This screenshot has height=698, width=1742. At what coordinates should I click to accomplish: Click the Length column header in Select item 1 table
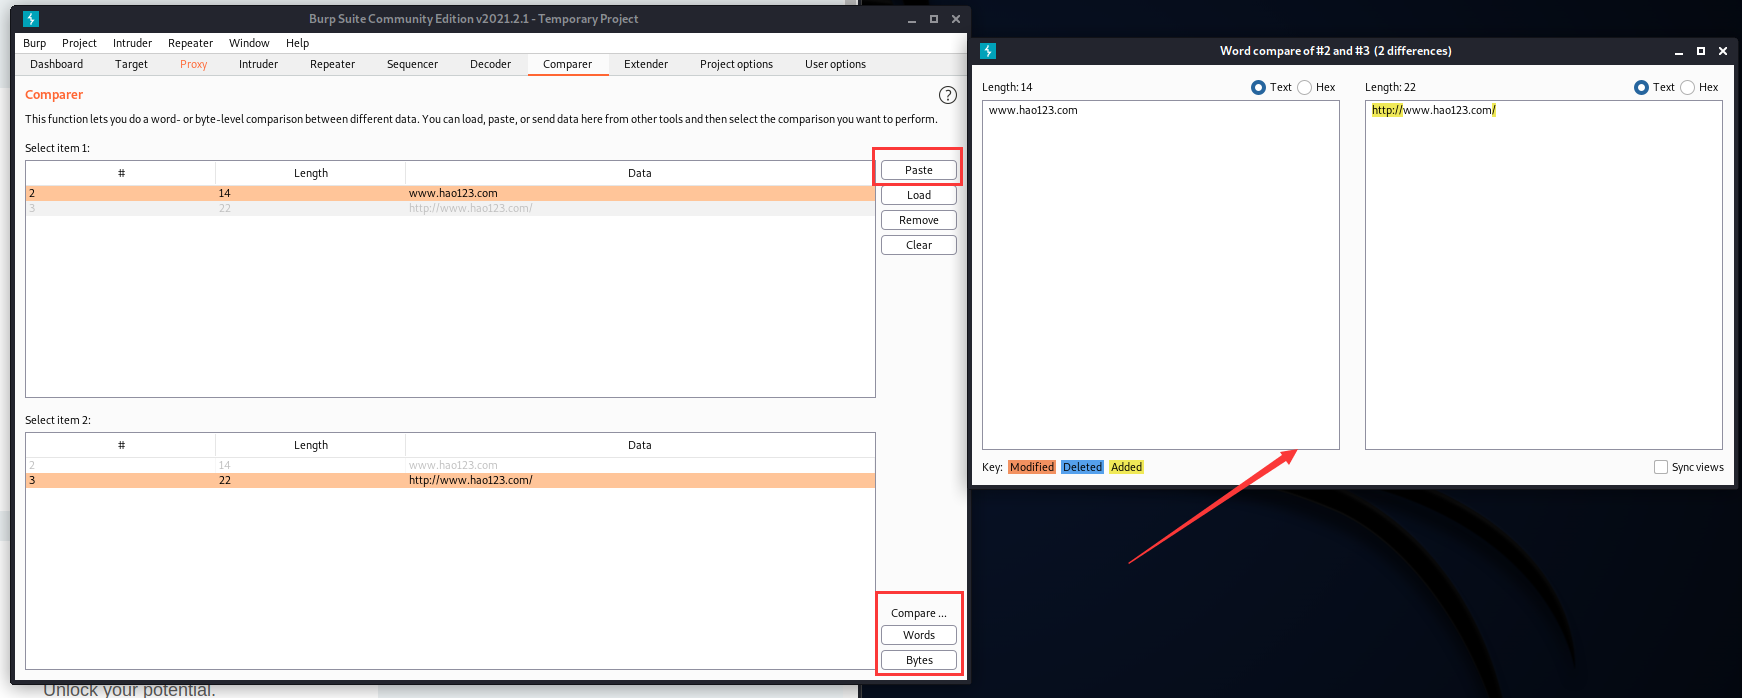click(x=311, y=173)
